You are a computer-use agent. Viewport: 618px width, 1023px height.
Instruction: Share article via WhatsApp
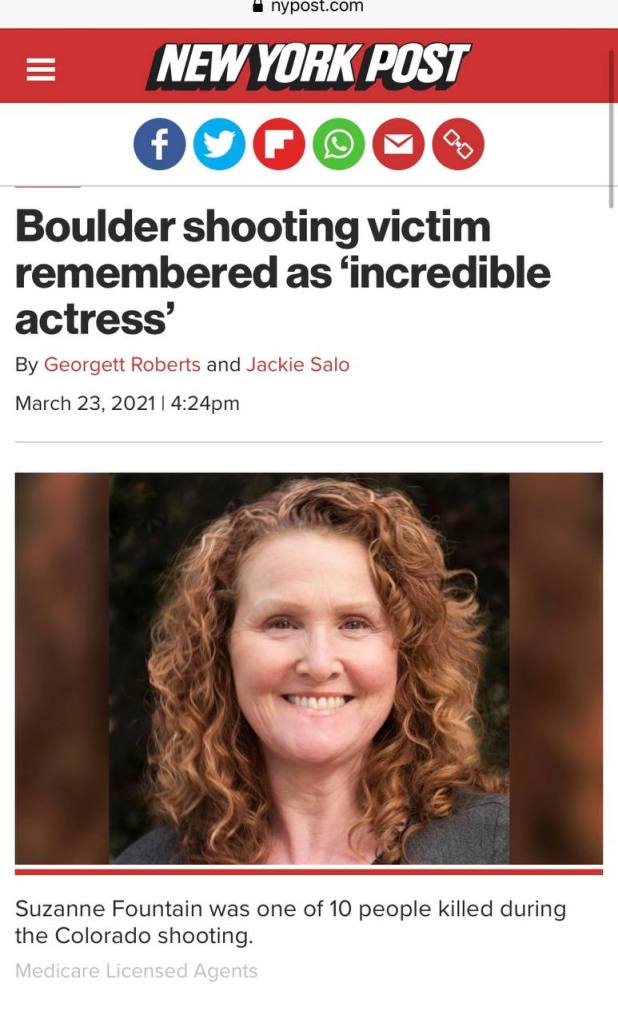(x=339, y=144)
